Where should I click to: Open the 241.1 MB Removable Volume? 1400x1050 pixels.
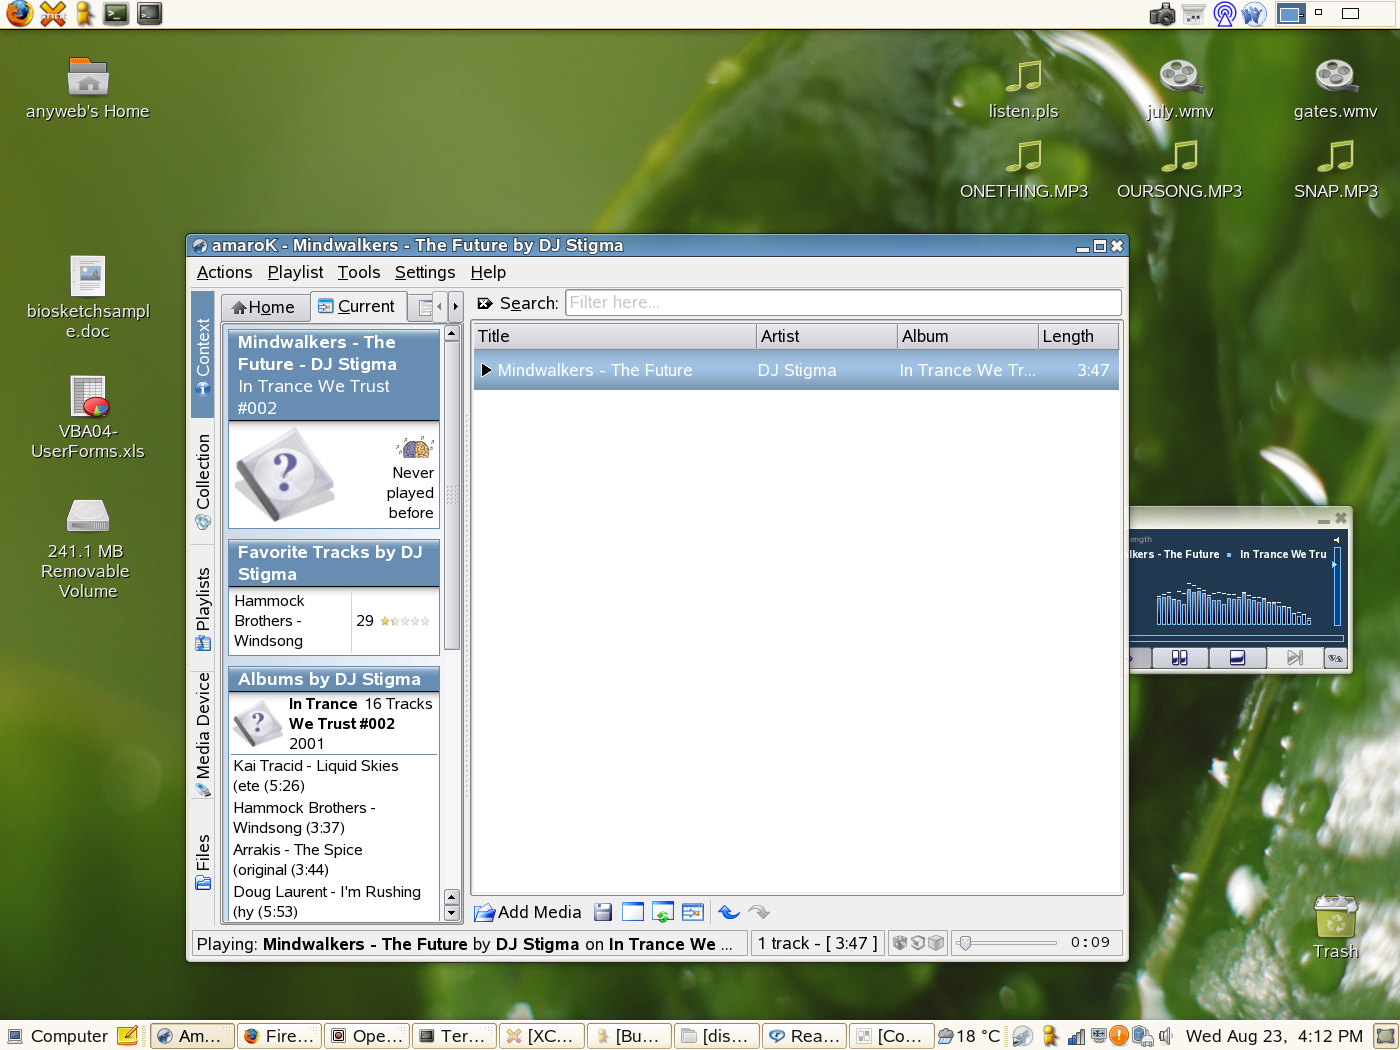point(88,548)
